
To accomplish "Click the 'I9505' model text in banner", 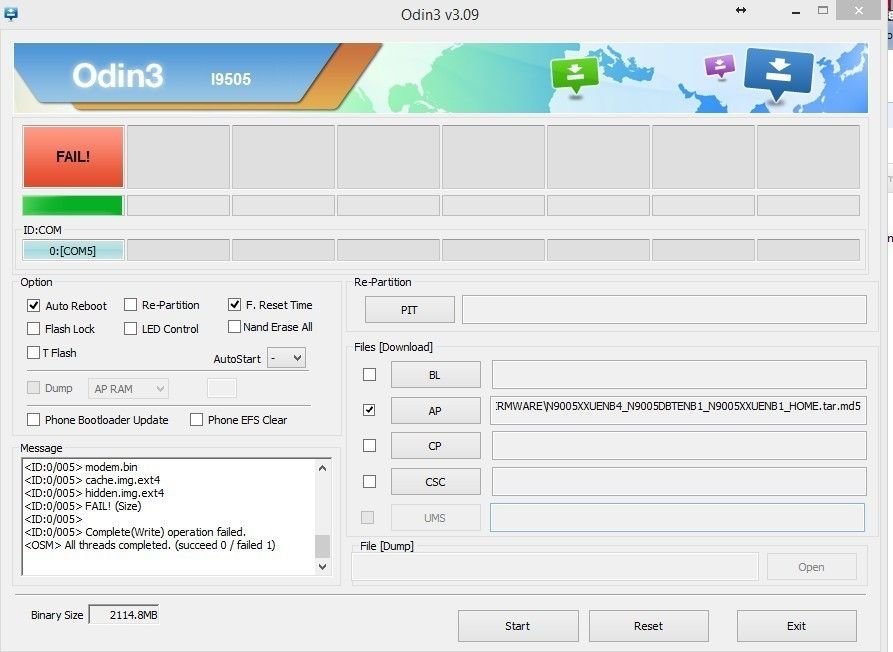I will [231, 79].
